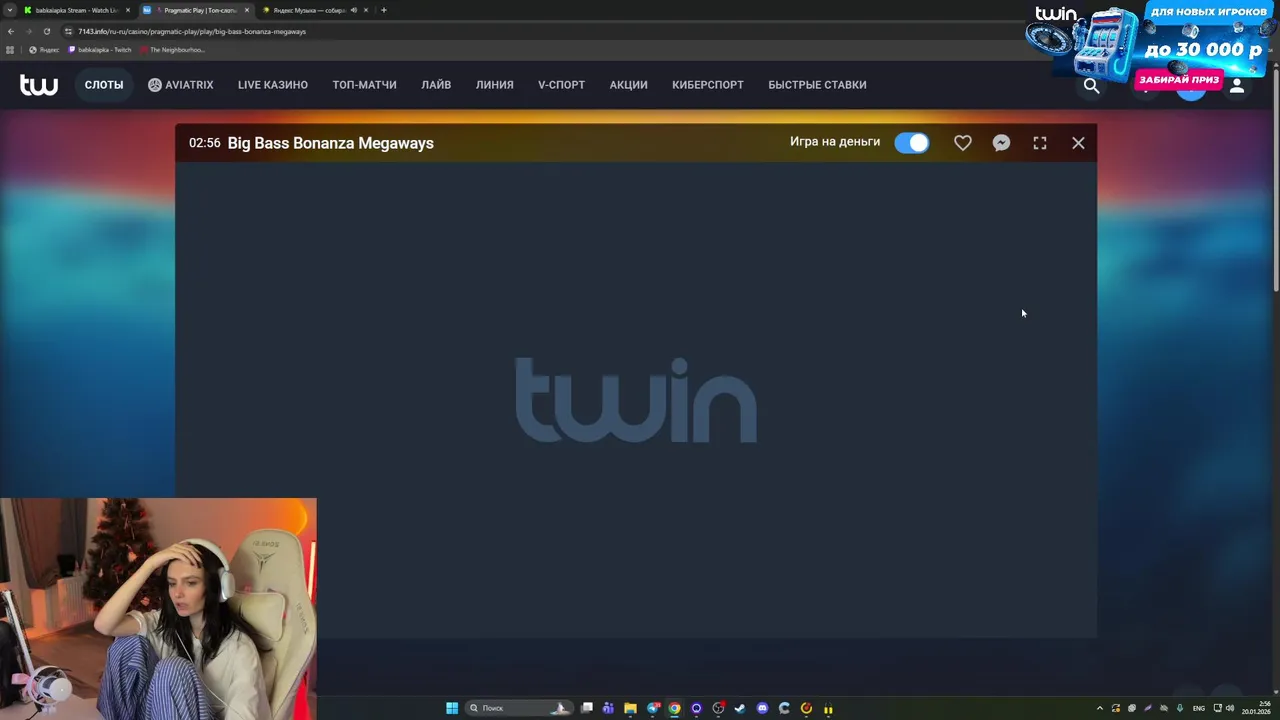Click the browser address bar URL
This screenshot has width=1280, height=720.
(x=192, y=31)
